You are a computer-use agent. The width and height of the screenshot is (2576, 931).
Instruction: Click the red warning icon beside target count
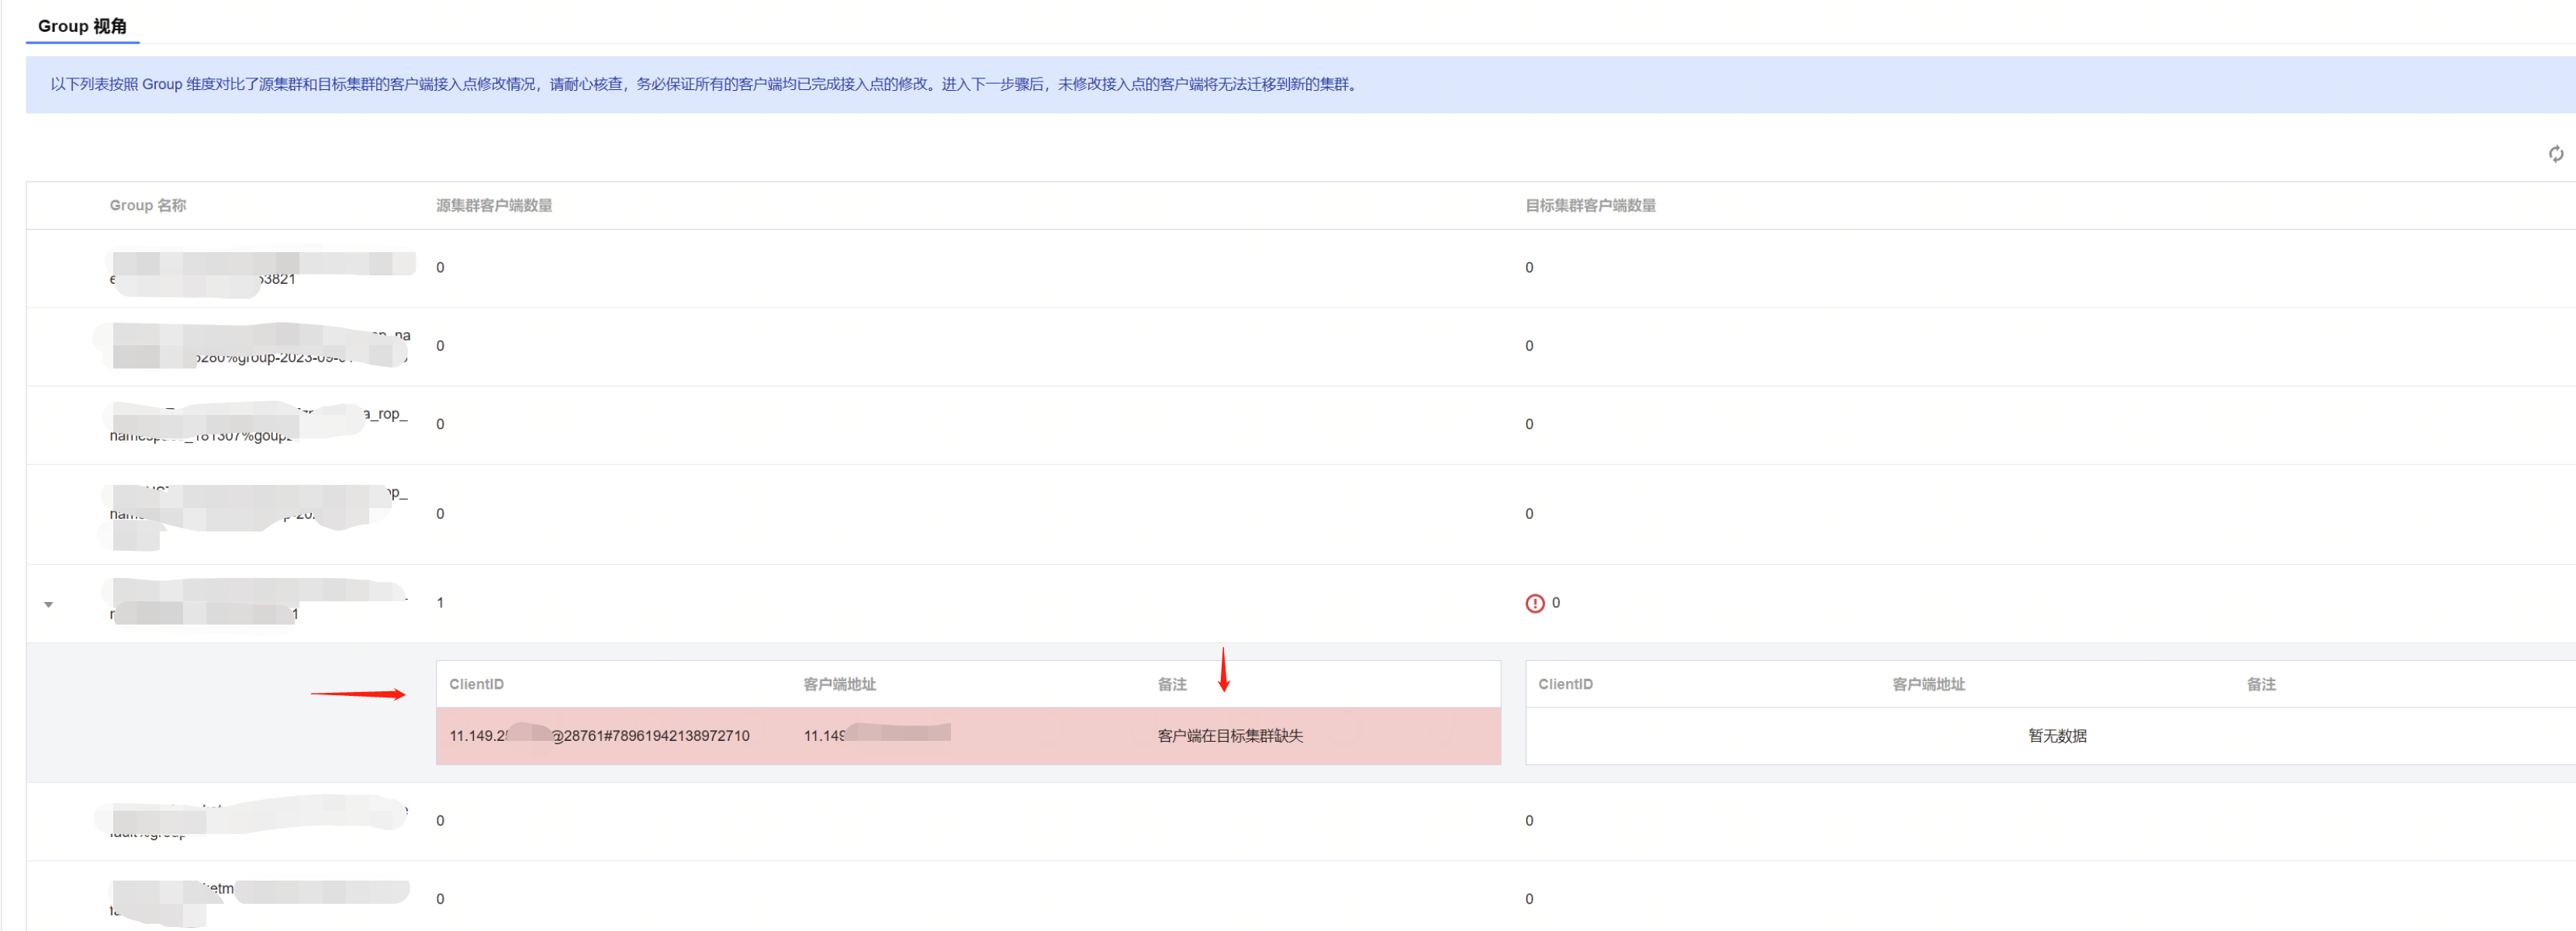point(1534,604)
